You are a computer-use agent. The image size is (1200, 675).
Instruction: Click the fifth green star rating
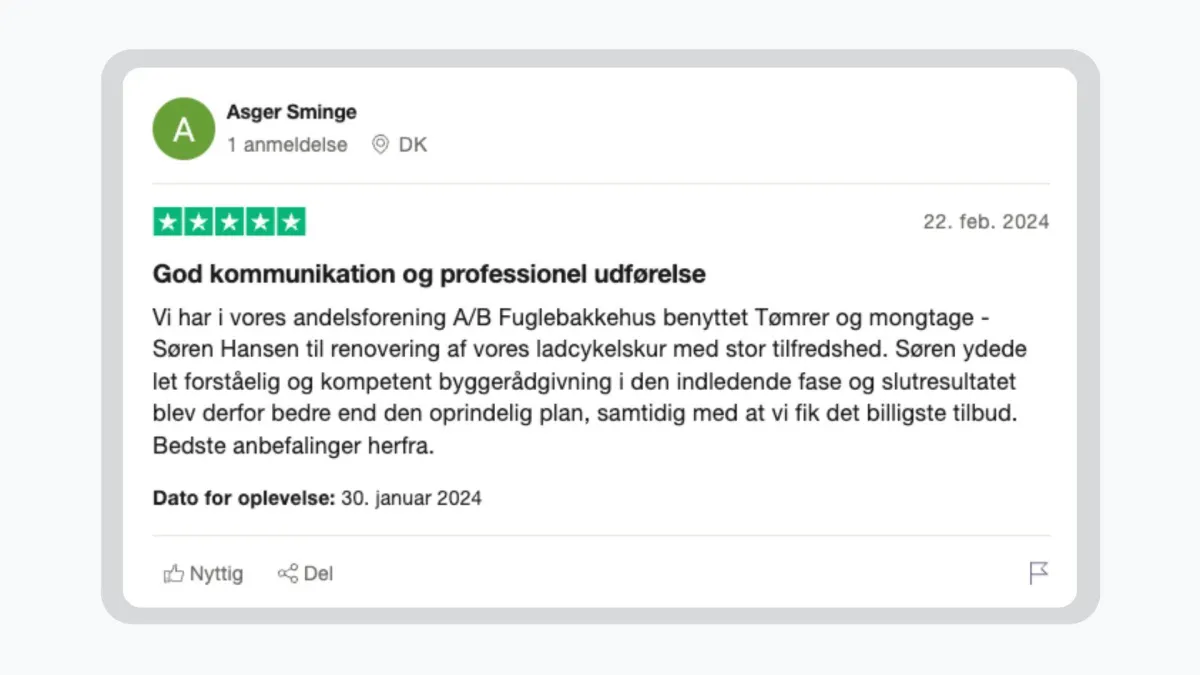291,222
